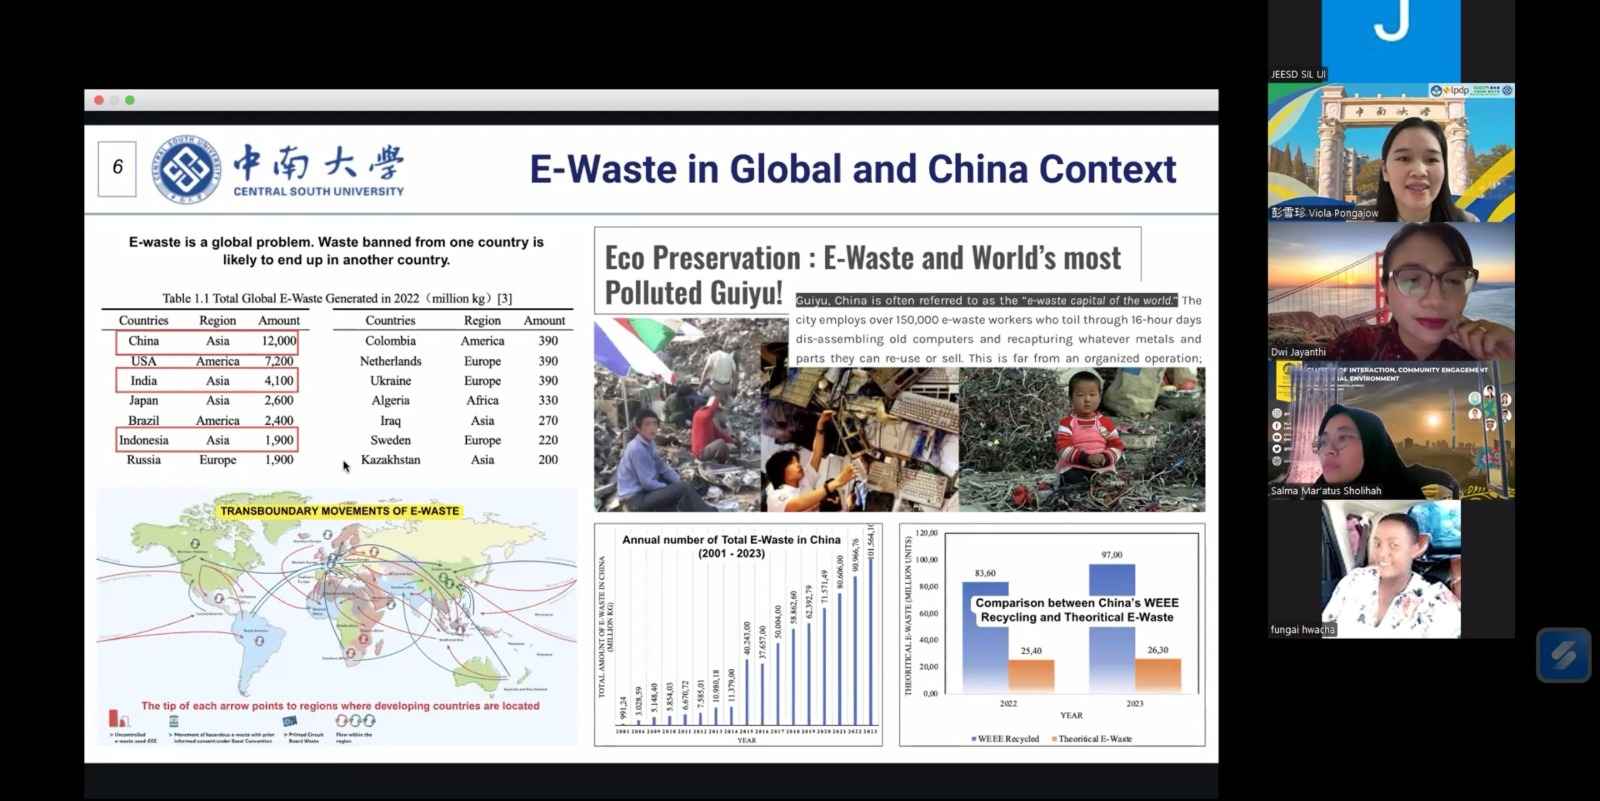The image size is (1600, 801).
Task: Click the Printed Circuit Board Waste legend icon
Action: coord(290,721)
